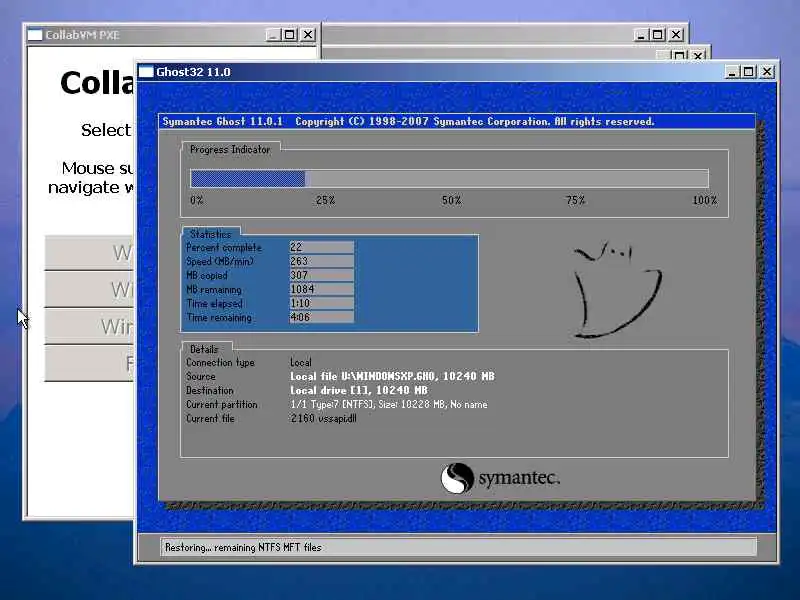Close the CollabVM PXE window

tap(308, 35)
